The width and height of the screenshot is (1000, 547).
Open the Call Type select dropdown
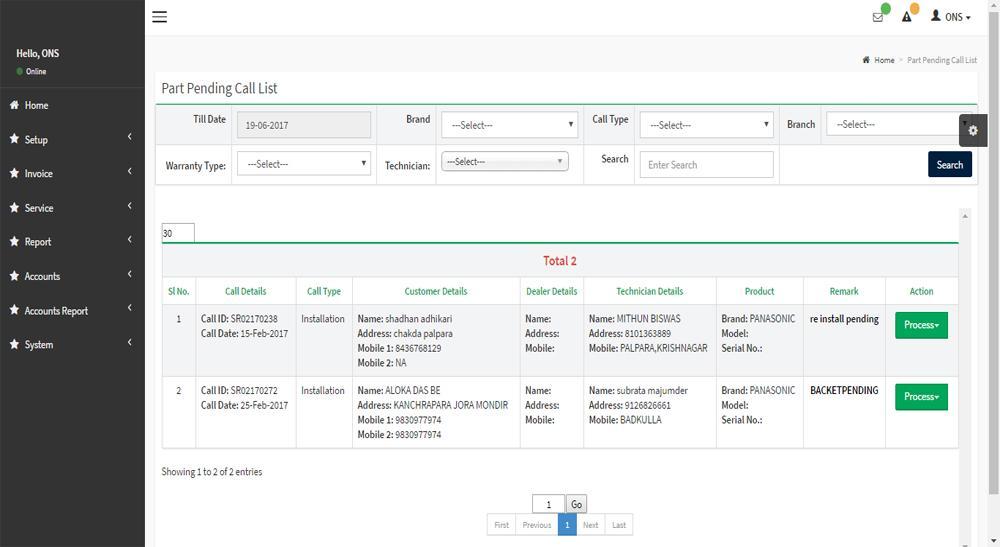[x=707, y=125]
